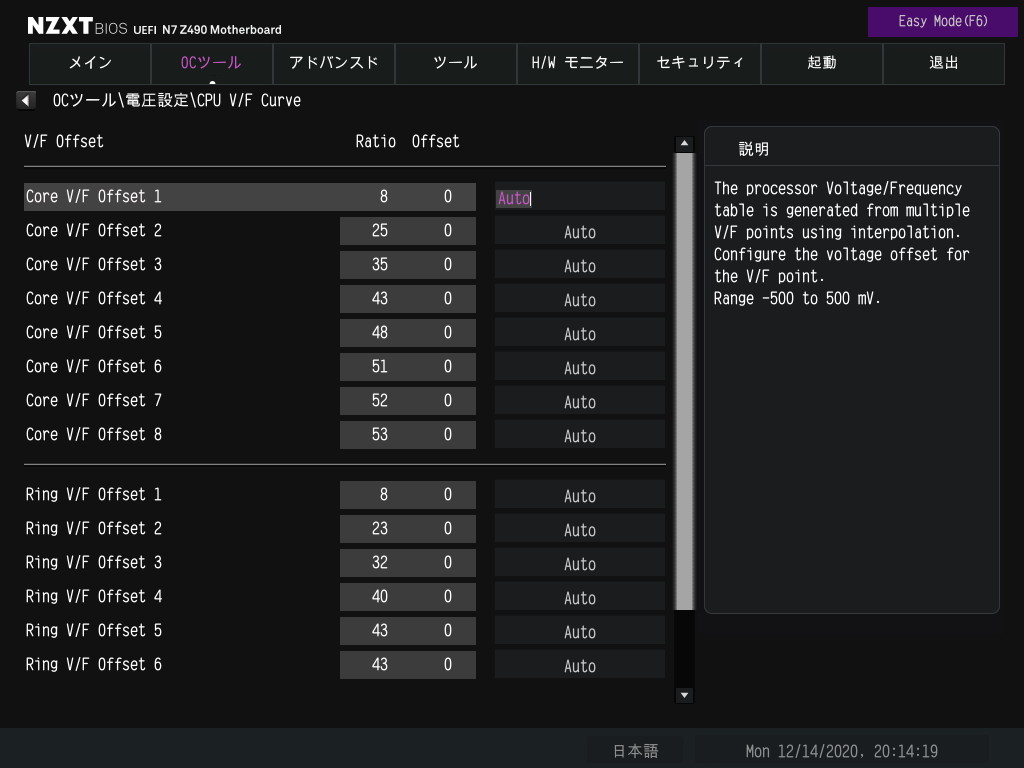Open the ツール tab
The image size is (1024, 768).
456,63
